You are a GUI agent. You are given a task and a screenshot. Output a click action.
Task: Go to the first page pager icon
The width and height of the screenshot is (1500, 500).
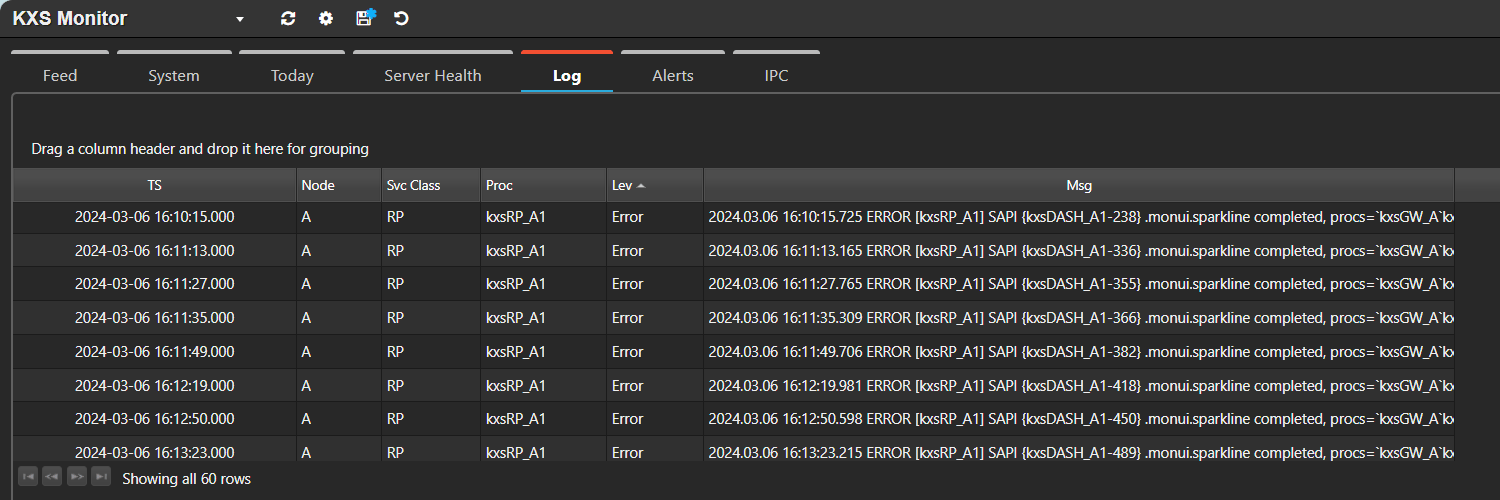tap(28, 477)
